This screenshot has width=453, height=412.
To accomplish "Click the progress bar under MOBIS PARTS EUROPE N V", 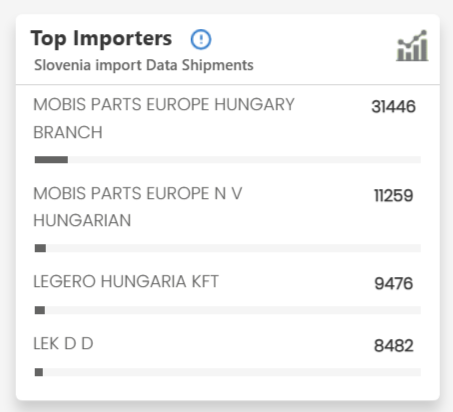I will click(228, 248).
